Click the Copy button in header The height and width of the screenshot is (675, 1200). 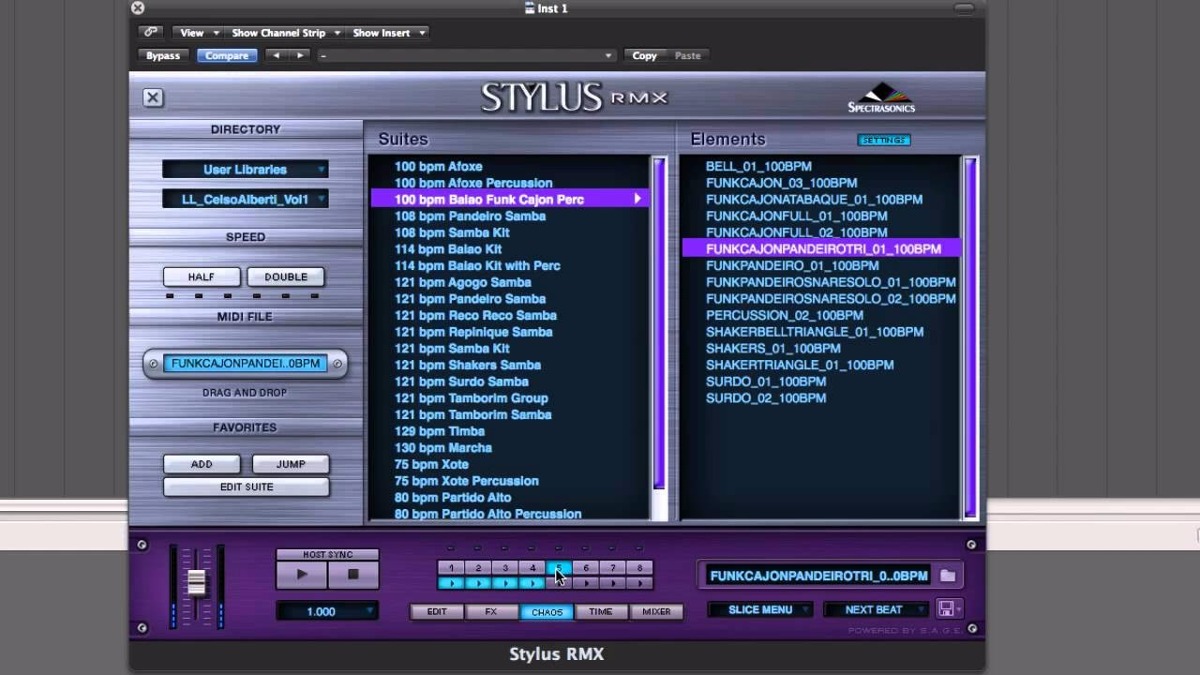pos(645,56)
